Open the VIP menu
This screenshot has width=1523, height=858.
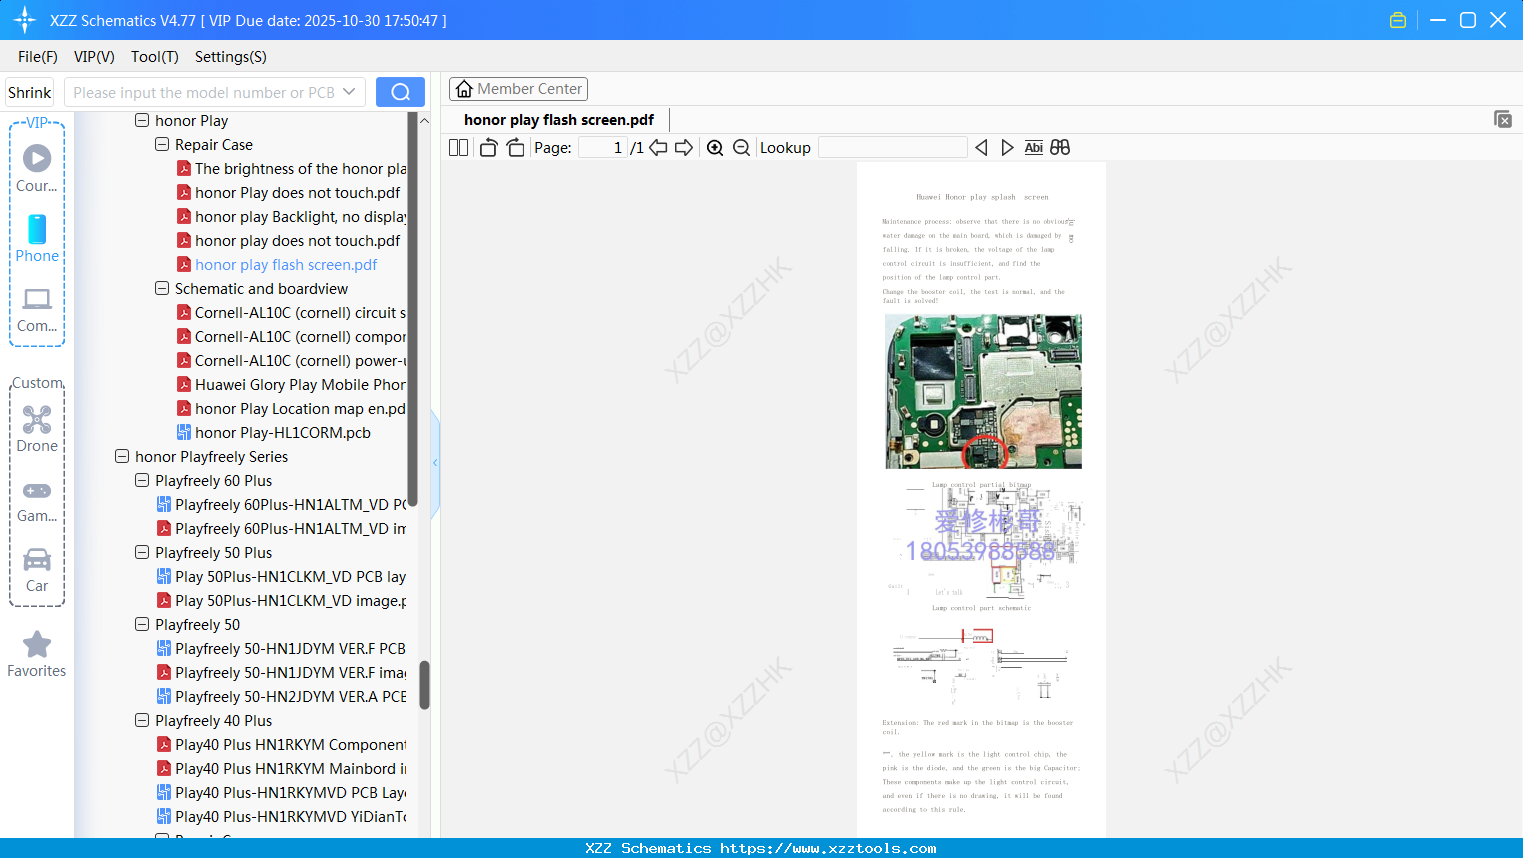(x=94, y=57)
